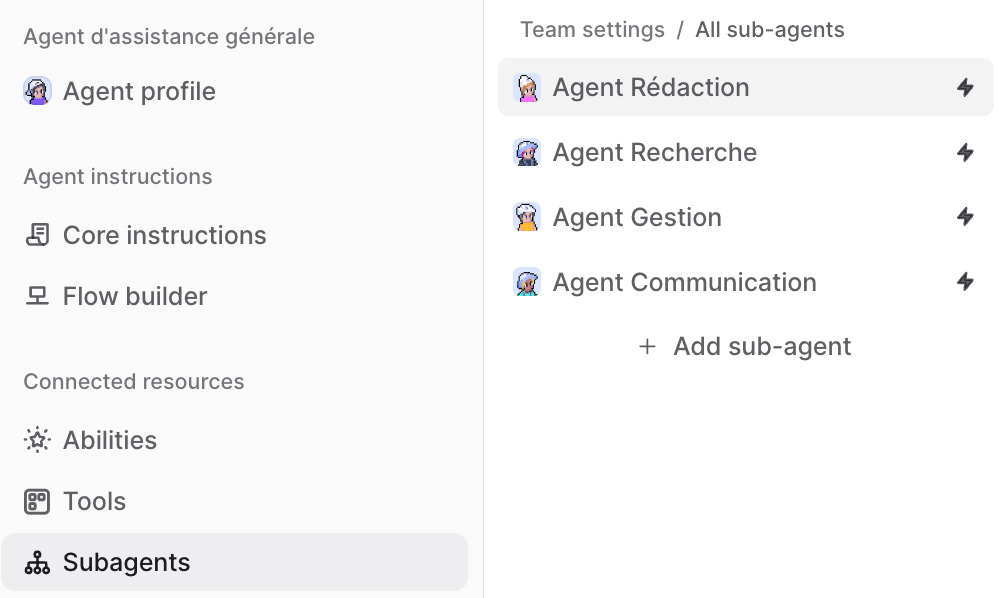The image size is (998, 598).
Task: Click the lightning bolt beside Agent Rédaction
Action: click(x=966, y=87)
